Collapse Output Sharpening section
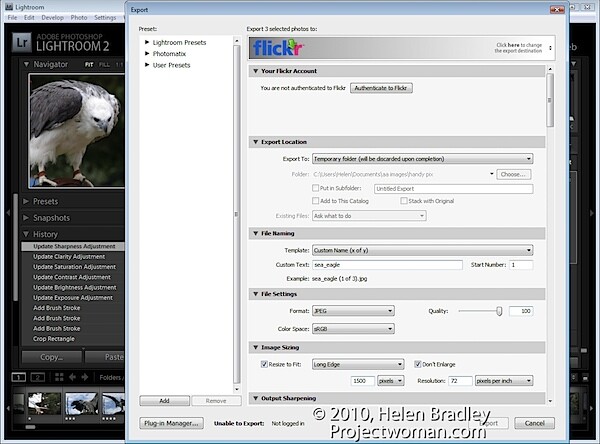This screenshot has height=444, width=600. tap(256, 398)
